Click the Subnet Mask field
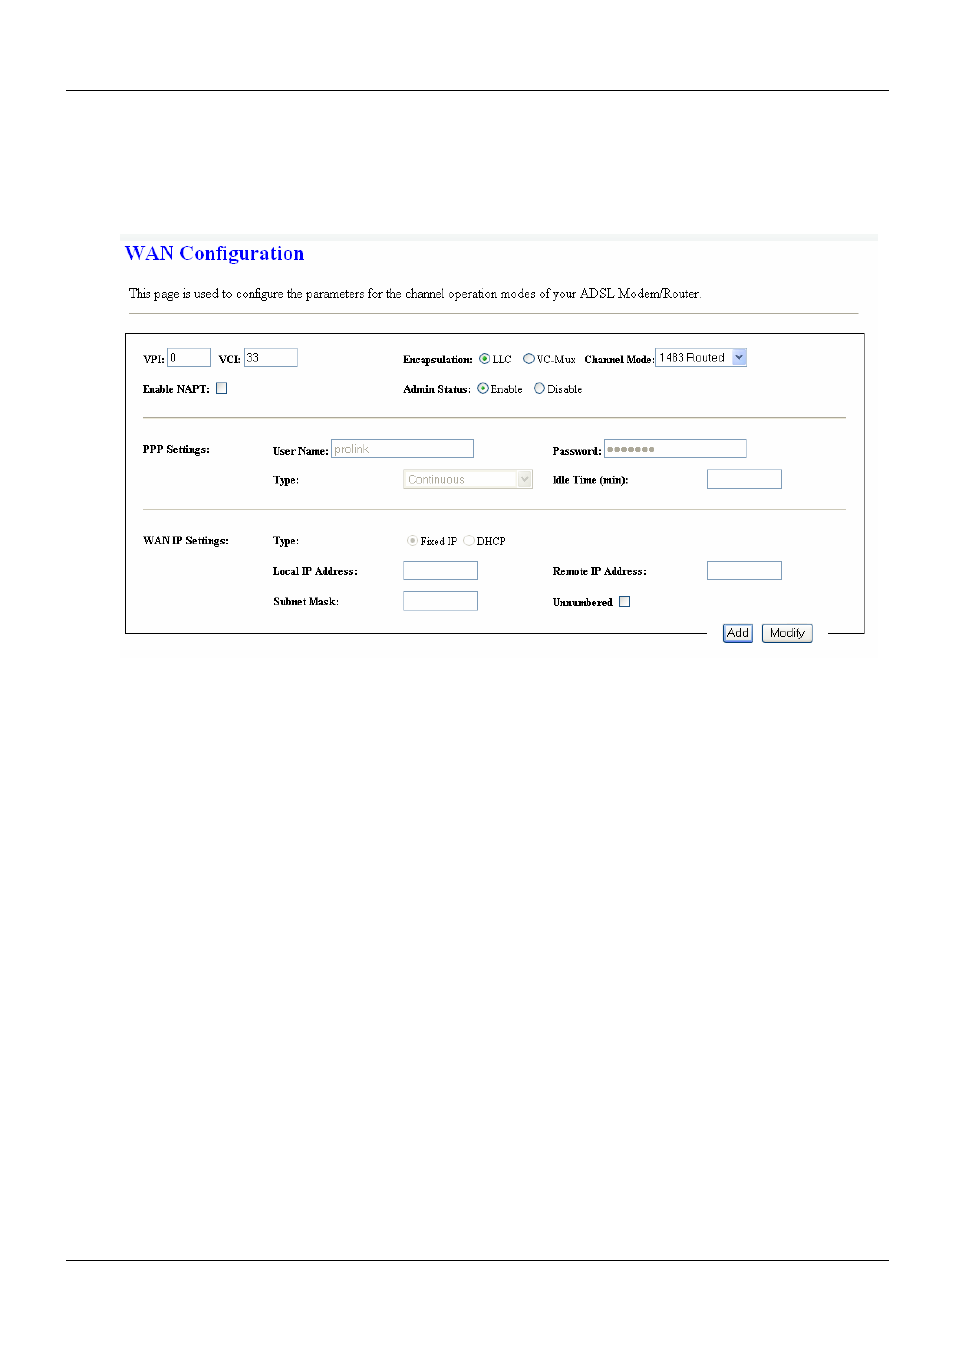954x1350 pixels. pos(440,601)
